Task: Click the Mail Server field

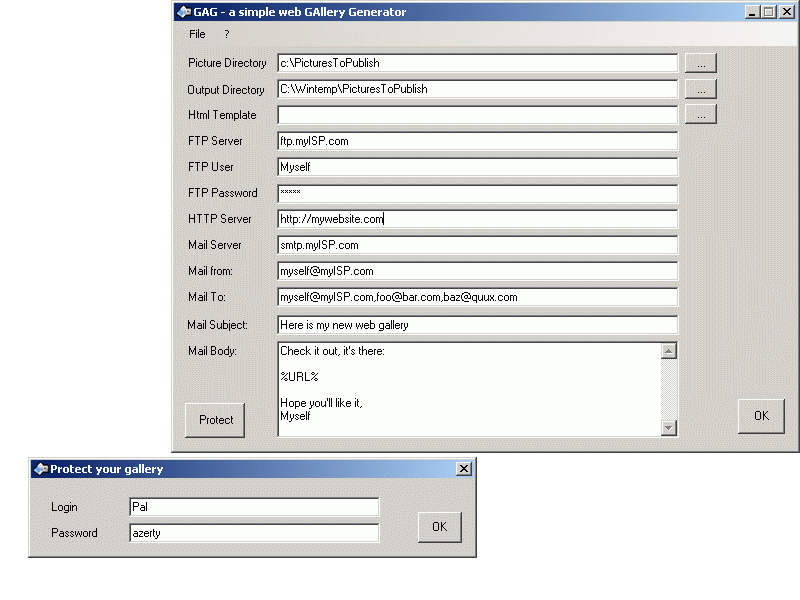Action: point(478,245)
